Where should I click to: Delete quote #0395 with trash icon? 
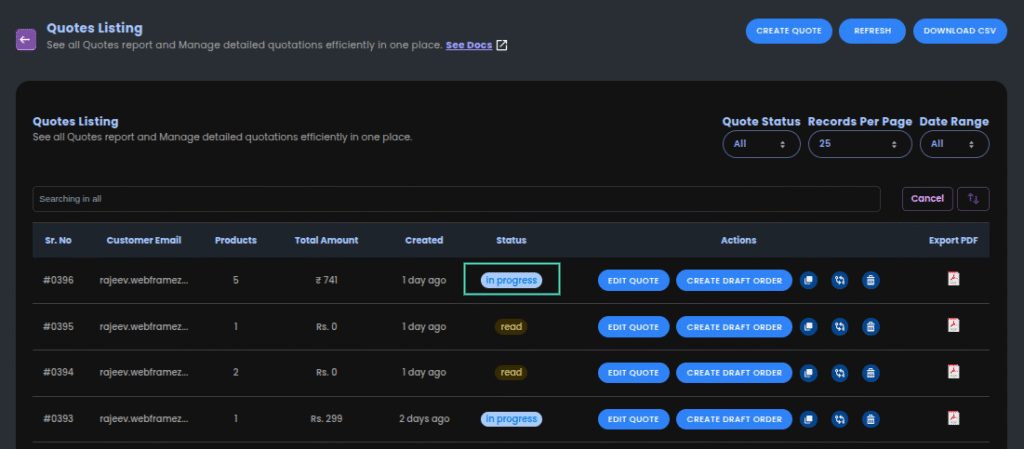[x=871, y=326]
